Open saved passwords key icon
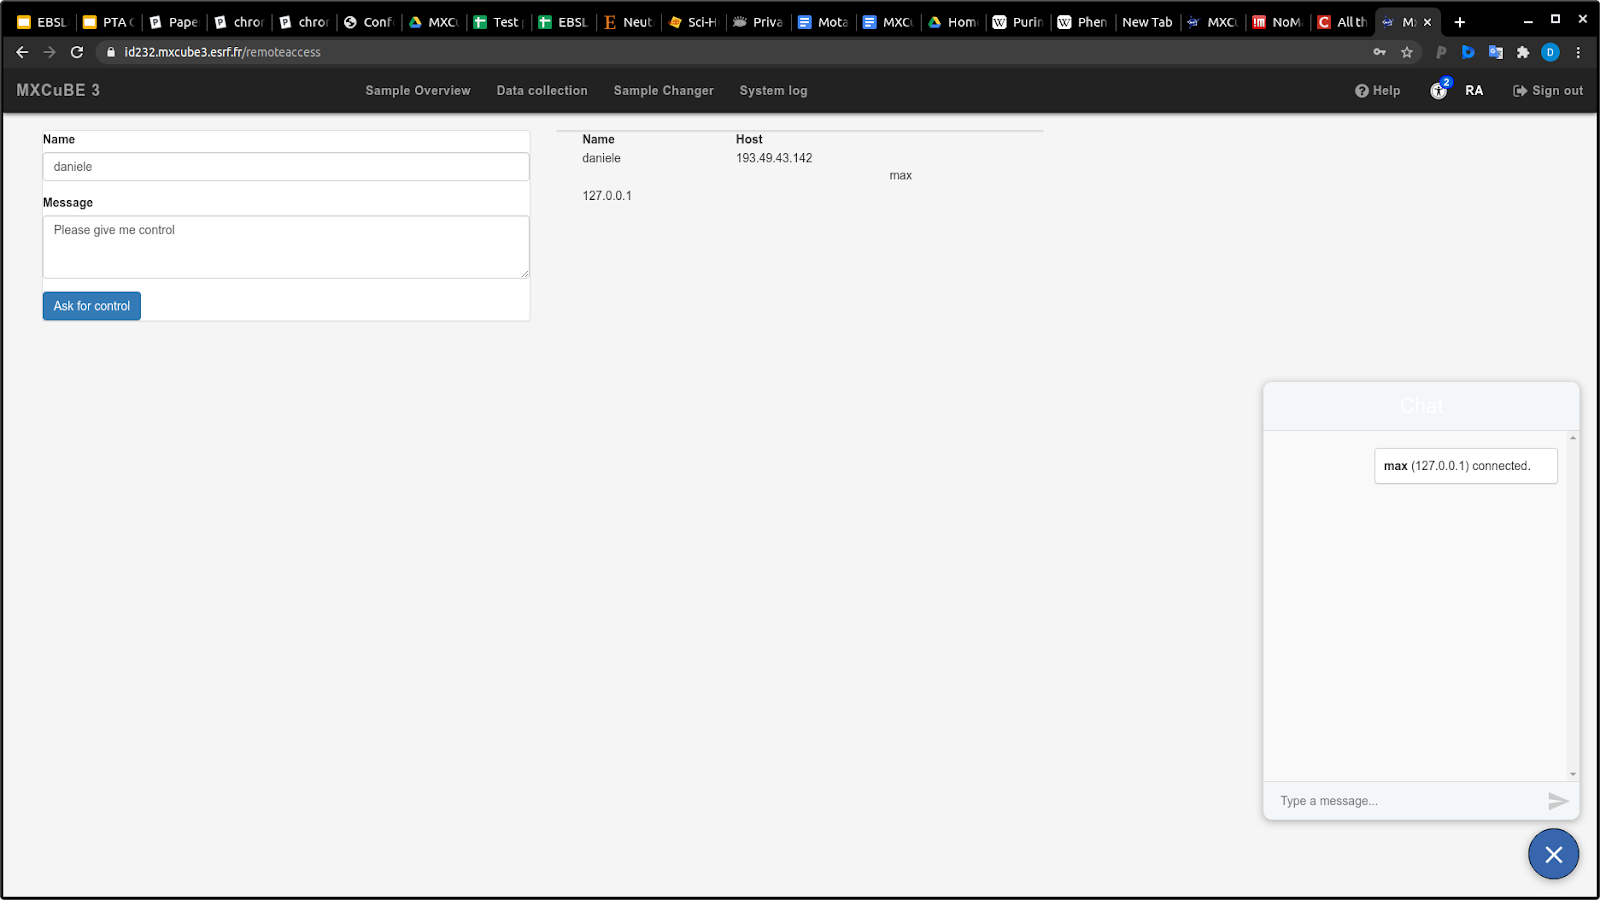 point(1380,52)
